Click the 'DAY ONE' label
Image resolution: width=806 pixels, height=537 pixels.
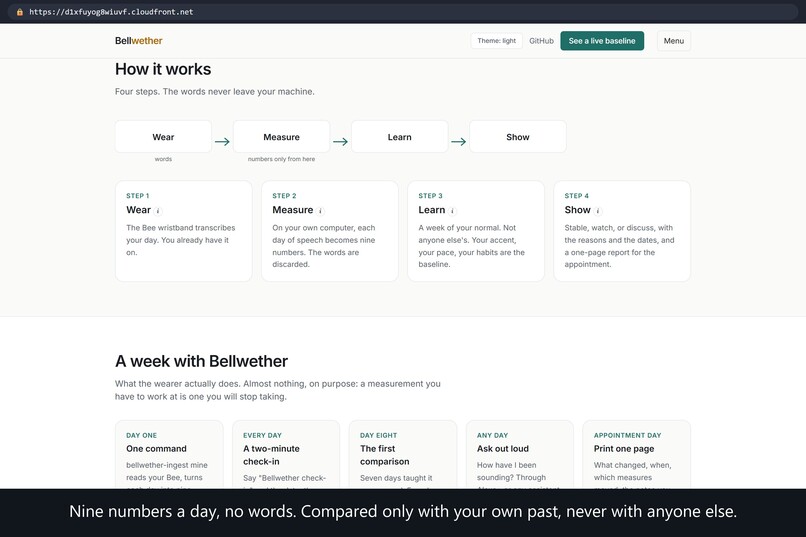pos(141,435)
